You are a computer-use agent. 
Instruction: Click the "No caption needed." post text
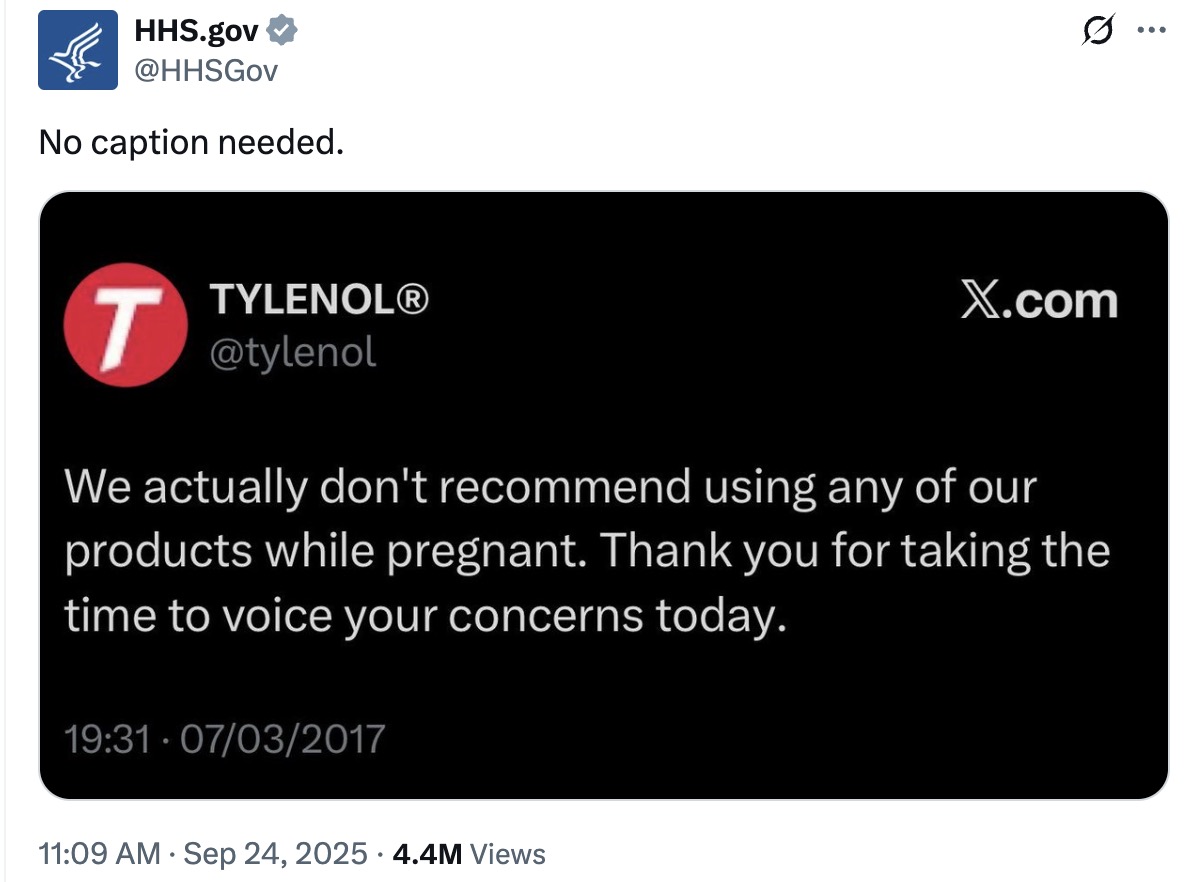coord(191,143)
